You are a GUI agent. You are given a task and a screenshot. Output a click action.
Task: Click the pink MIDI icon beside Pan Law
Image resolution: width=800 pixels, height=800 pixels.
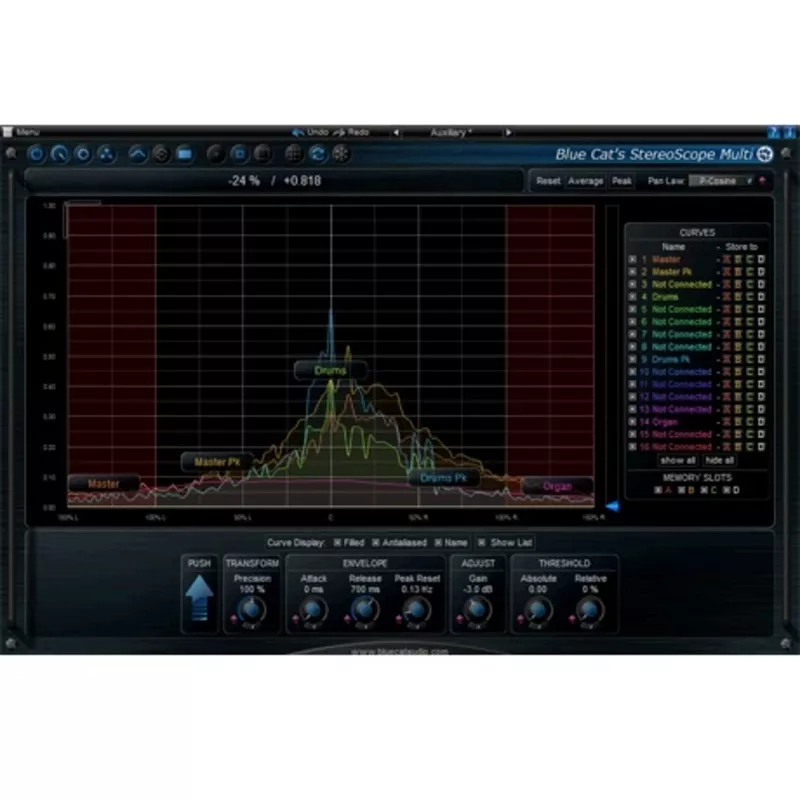[763, 181]
